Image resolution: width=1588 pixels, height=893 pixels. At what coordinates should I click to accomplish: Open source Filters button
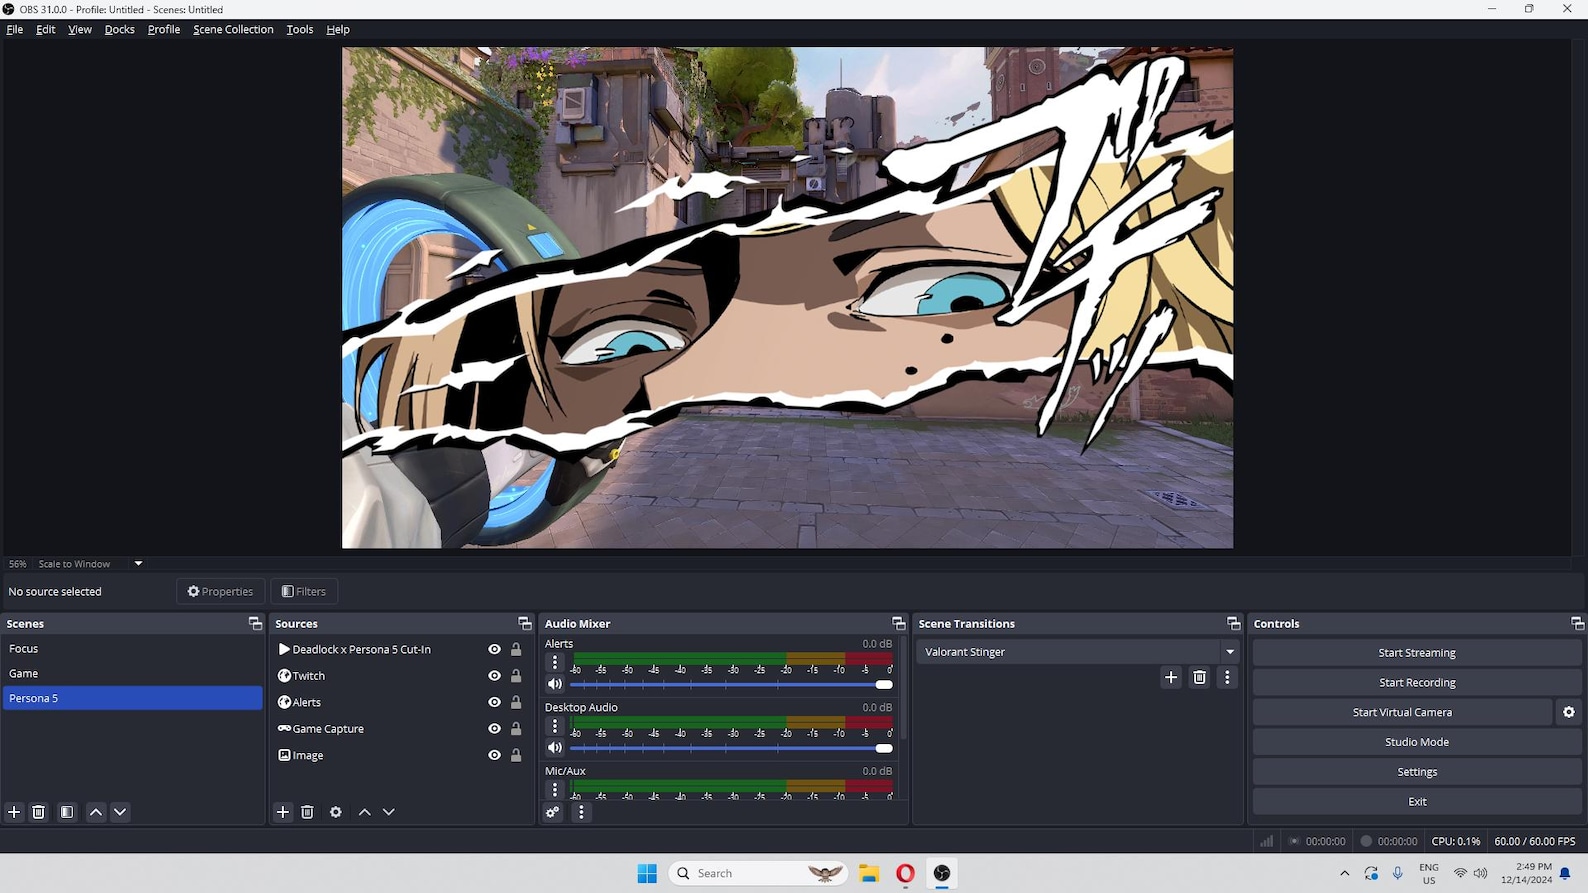304,591
